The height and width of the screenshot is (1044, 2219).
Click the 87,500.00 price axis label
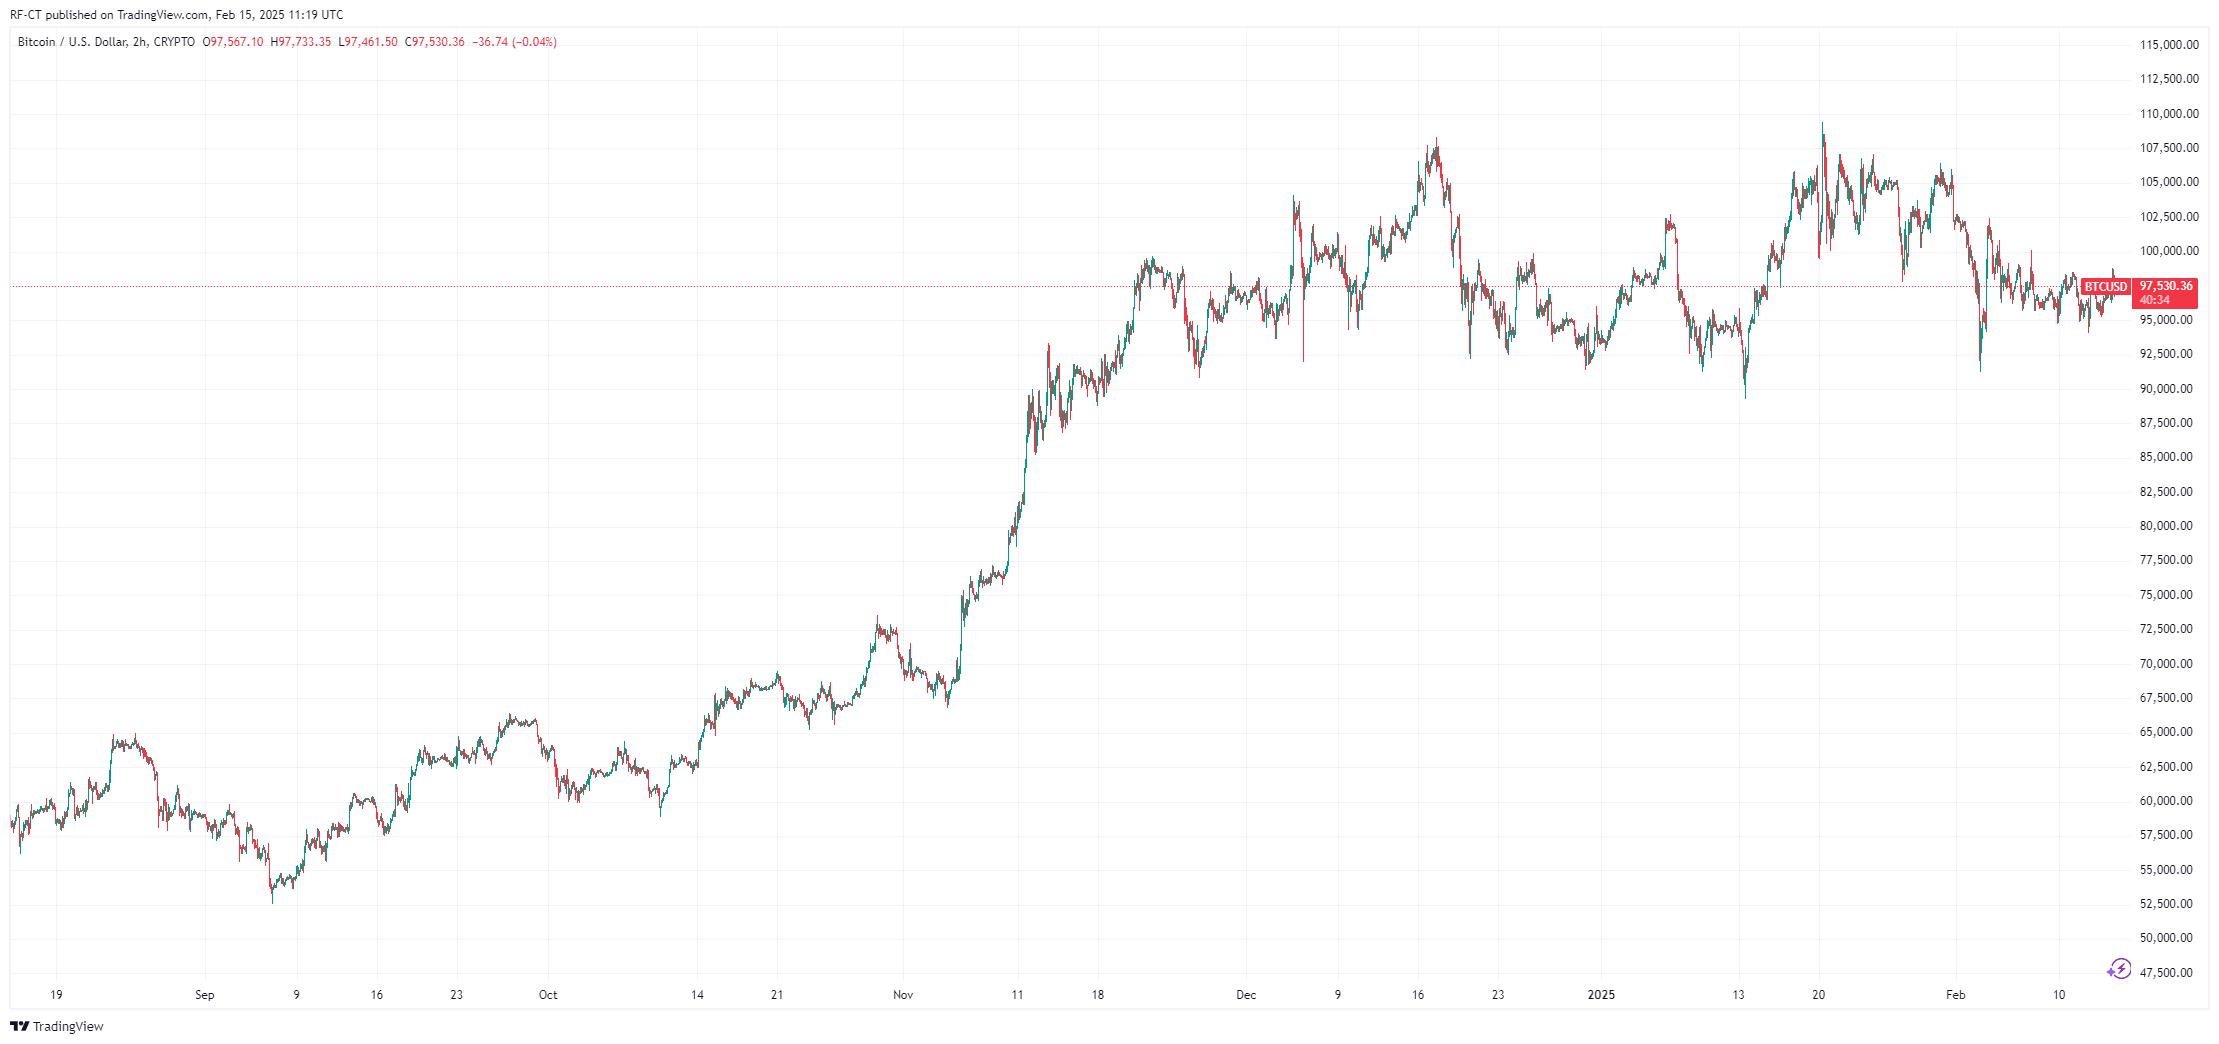[x=2166, y=423]
